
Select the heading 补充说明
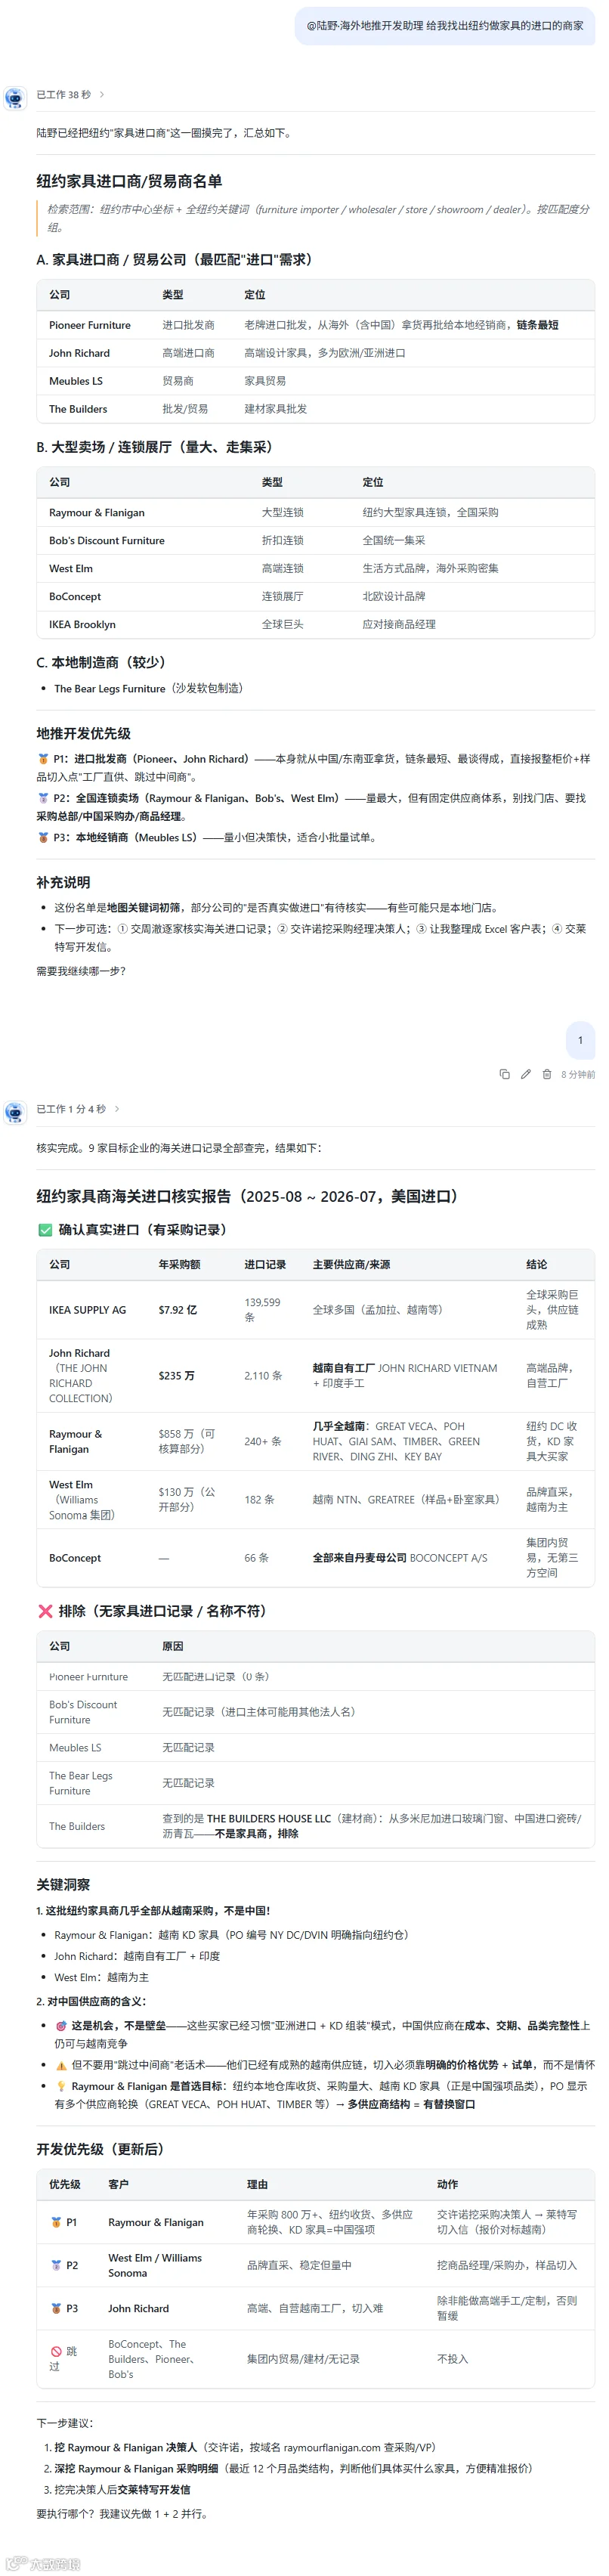[x=63, y=883]
